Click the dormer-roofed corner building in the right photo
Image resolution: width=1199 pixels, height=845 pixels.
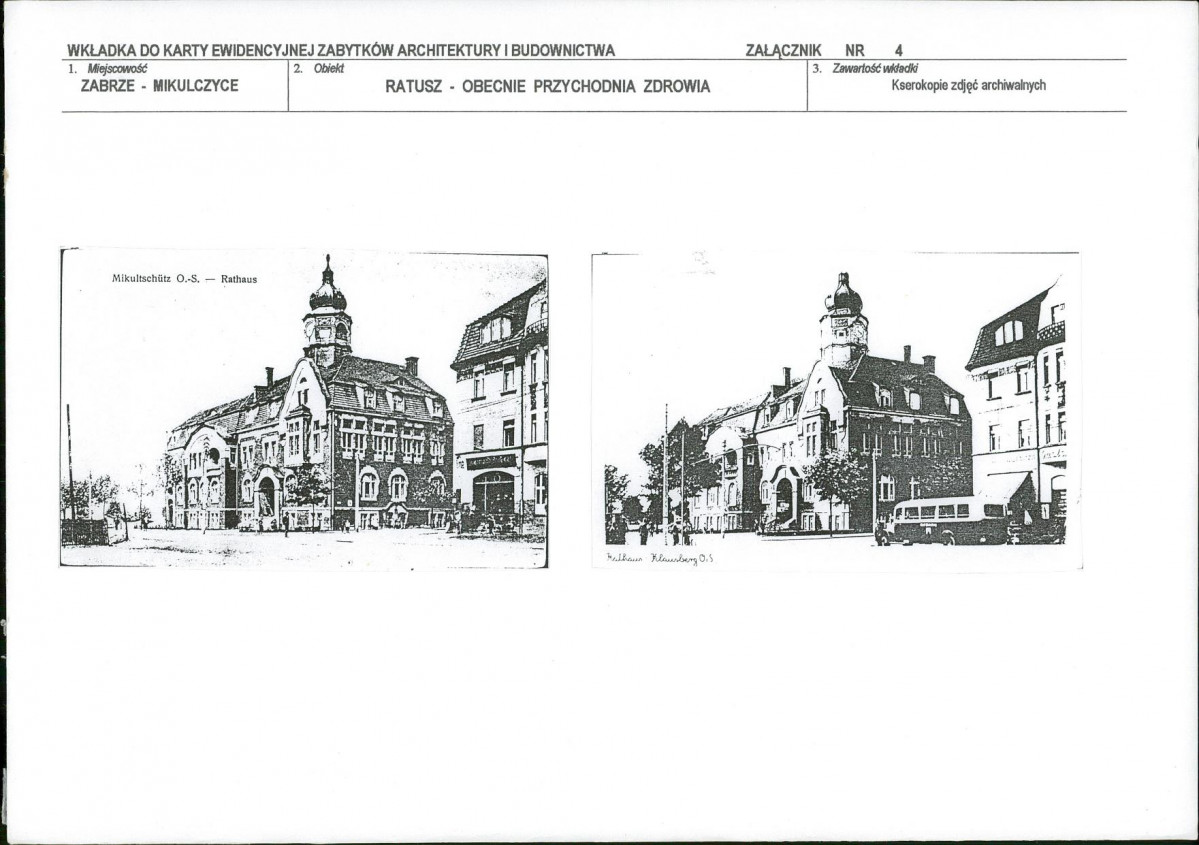pyautogui.click(x=1018, y=400)
